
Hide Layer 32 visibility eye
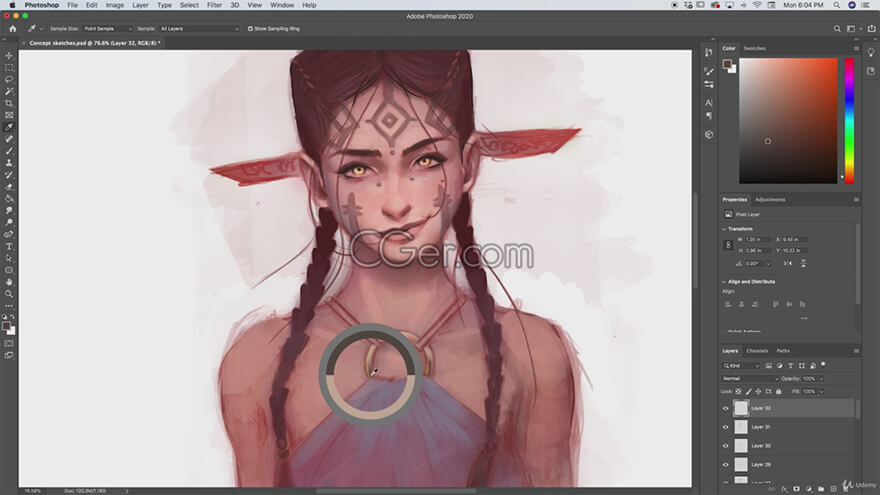pyautogui.click(x=725, y=409)
